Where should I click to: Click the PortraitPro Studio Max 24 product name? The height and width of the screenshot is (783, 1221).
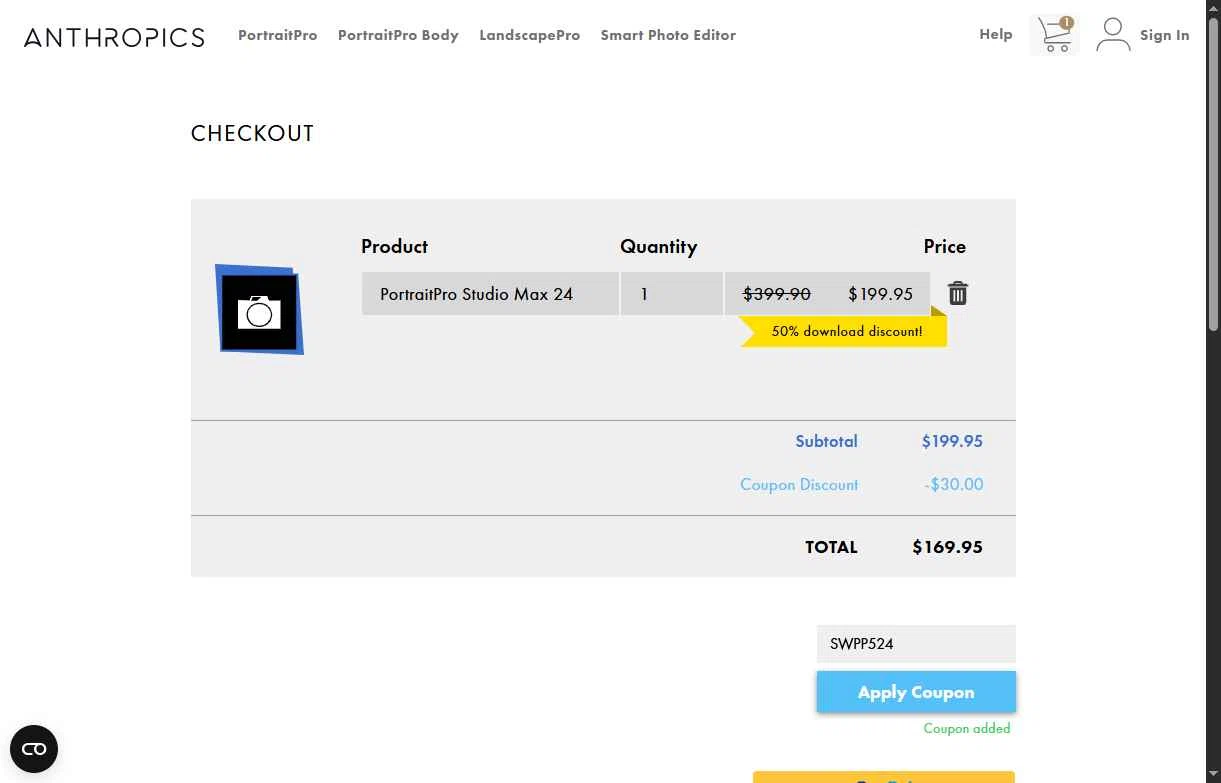476,294
